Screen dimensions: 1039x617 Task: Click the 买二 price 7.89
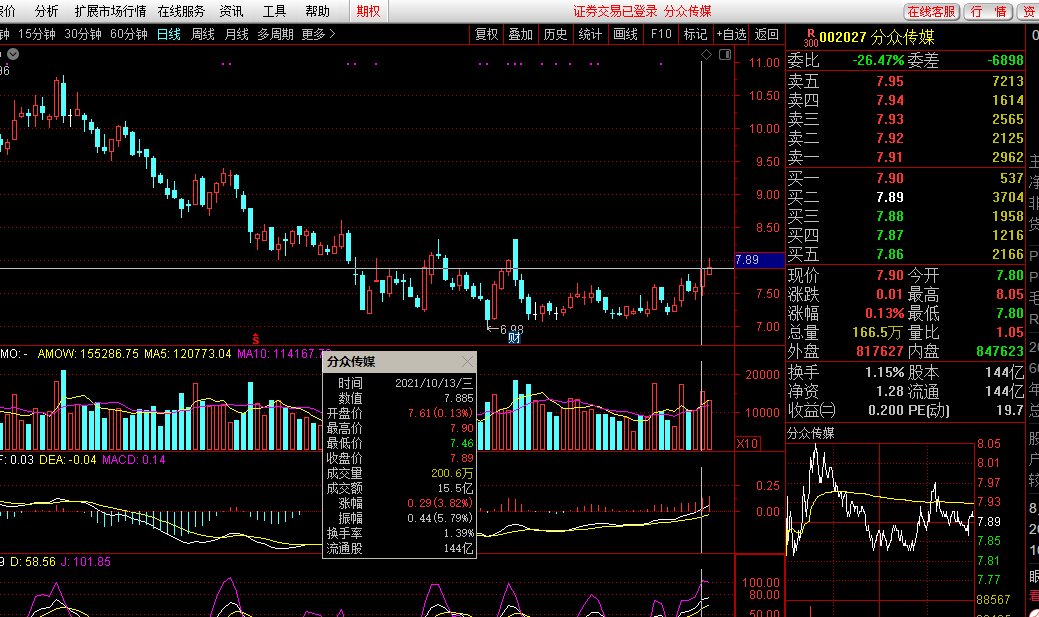pyautogui.click(x=889, y=197)
